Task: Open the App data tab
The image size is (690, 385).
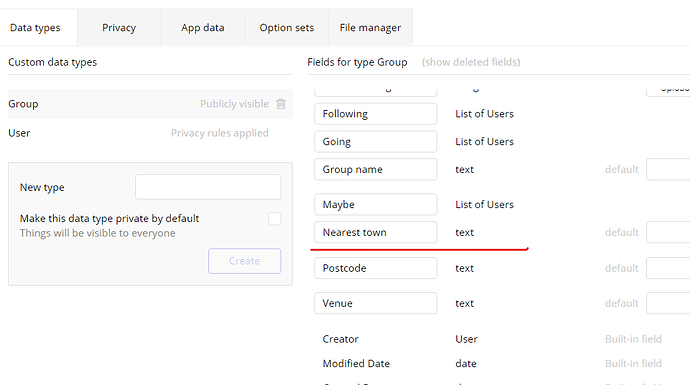Action: coord(202,28)
